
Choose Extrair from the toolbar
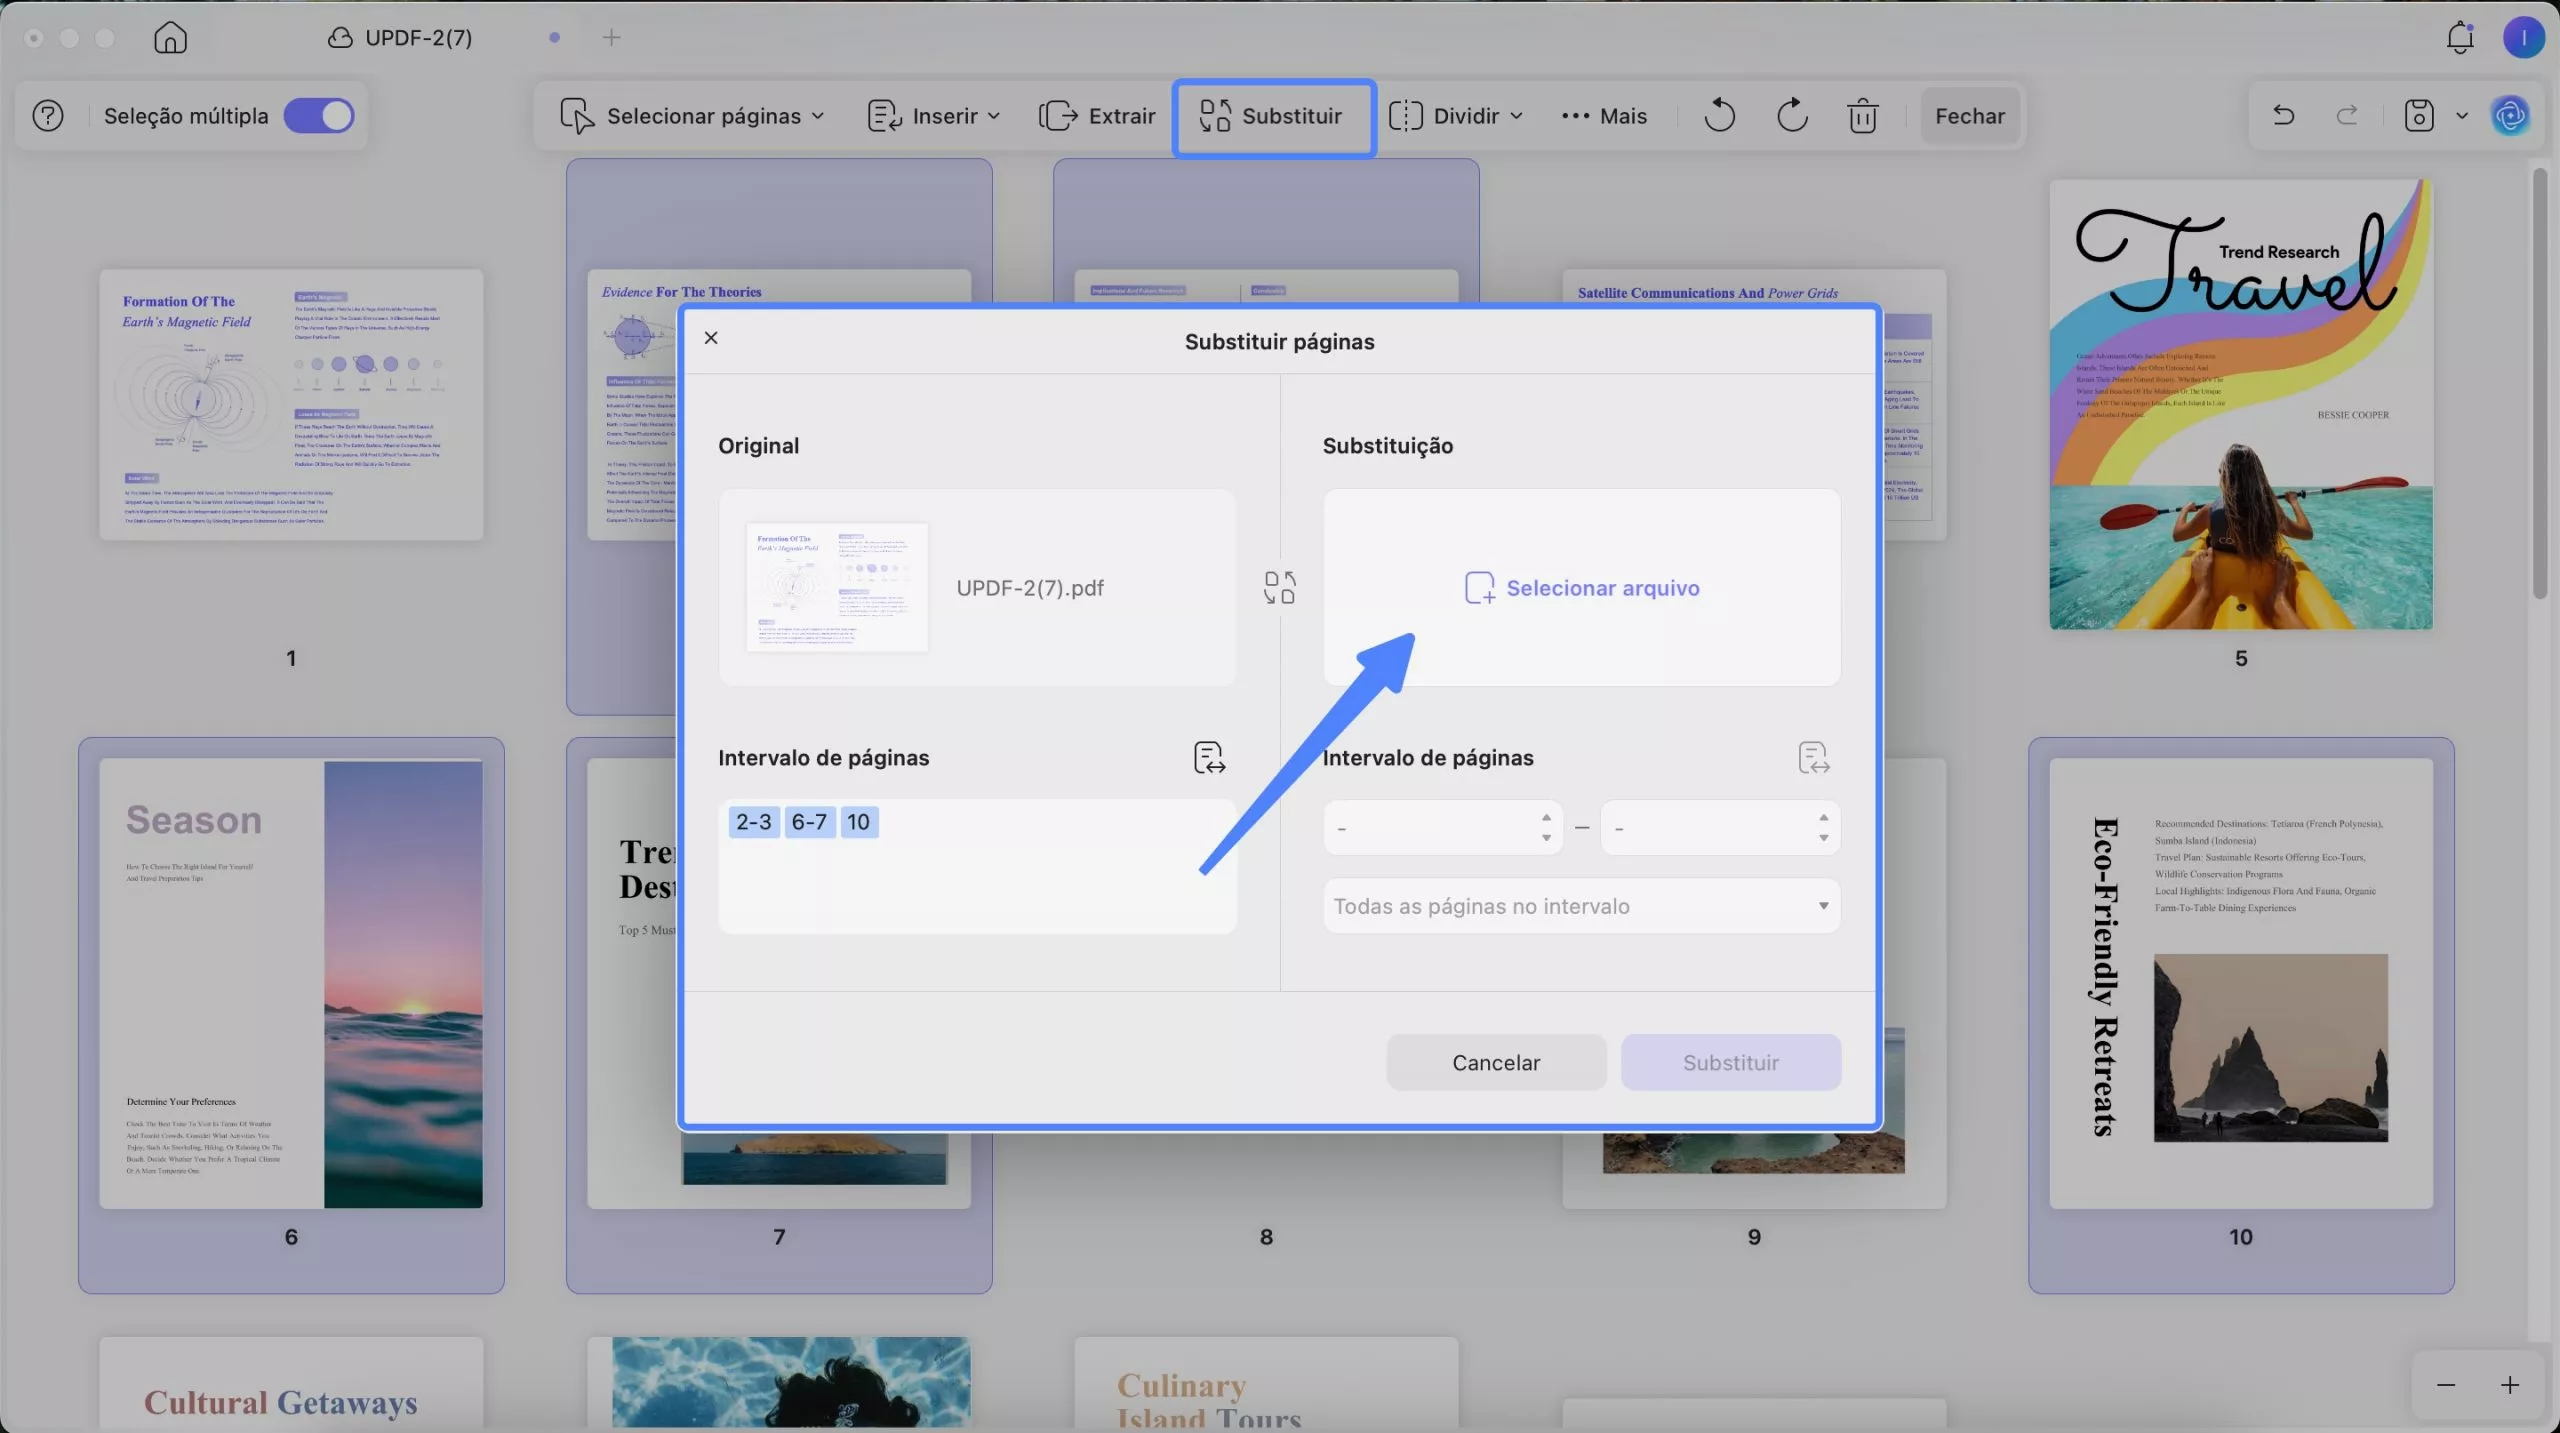coord(1097,116)
